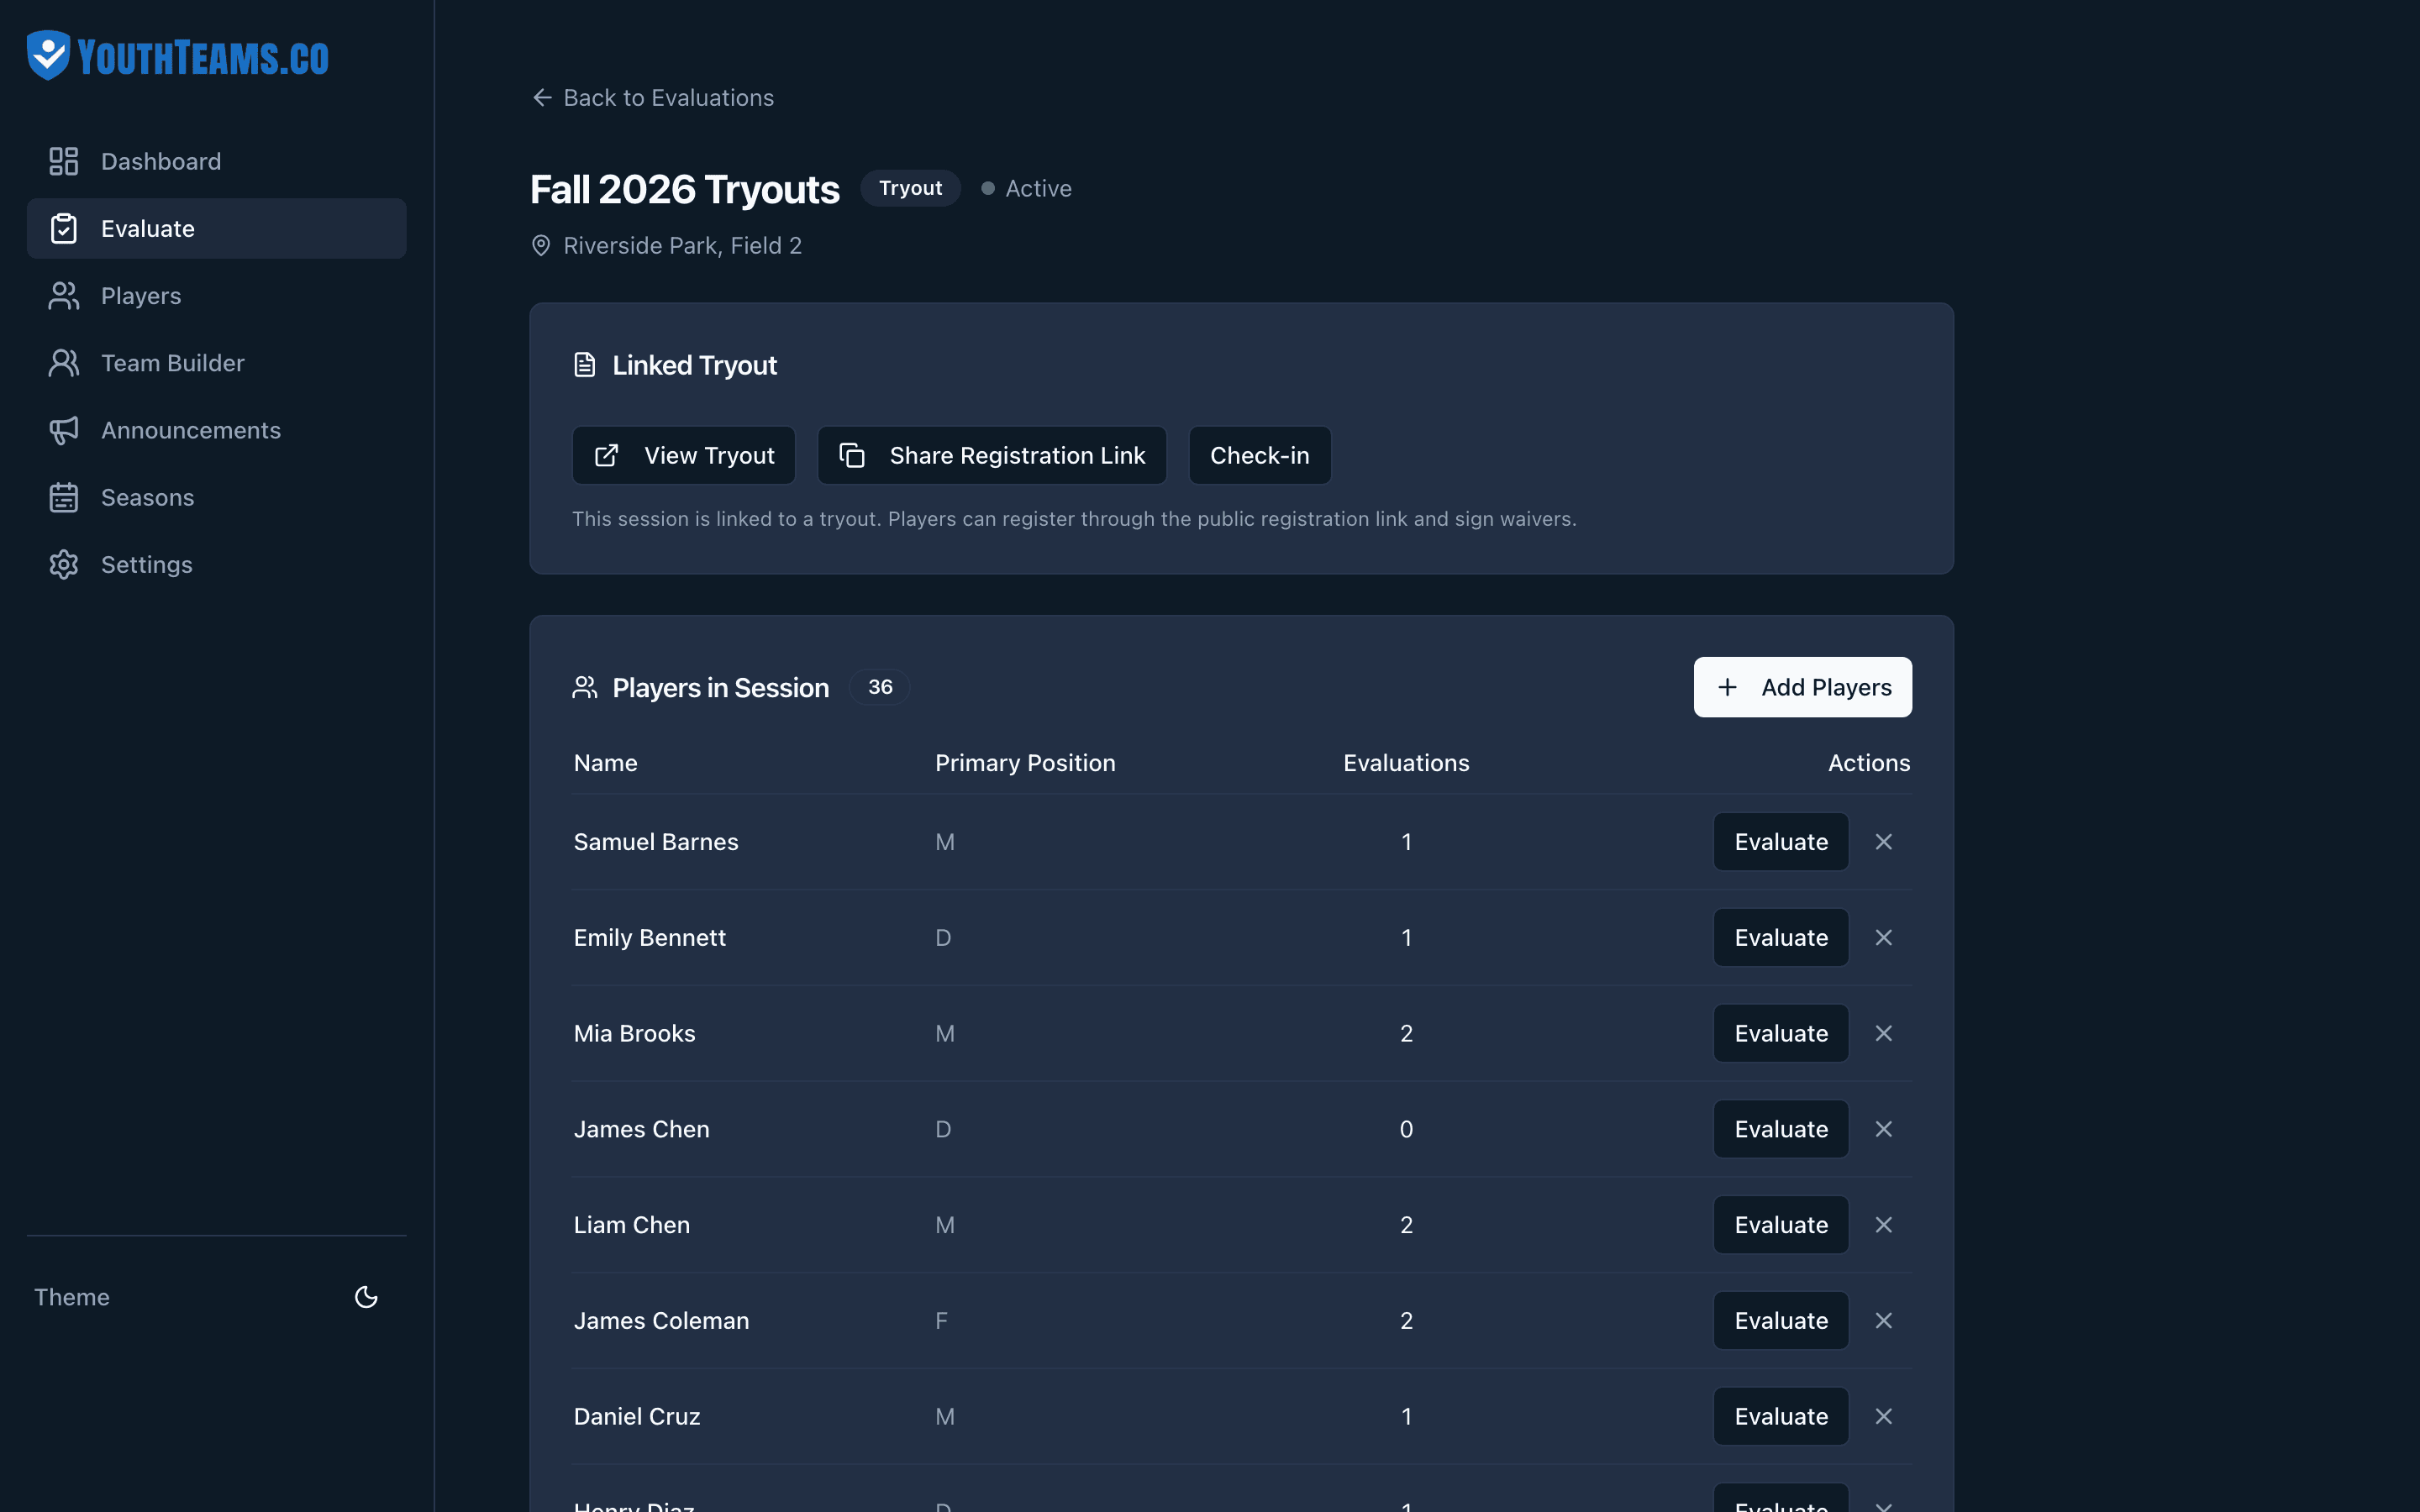The image size is (2420, 1512).
Task: Open Team Builder in the sidebar
Action: tap(216, 363)
